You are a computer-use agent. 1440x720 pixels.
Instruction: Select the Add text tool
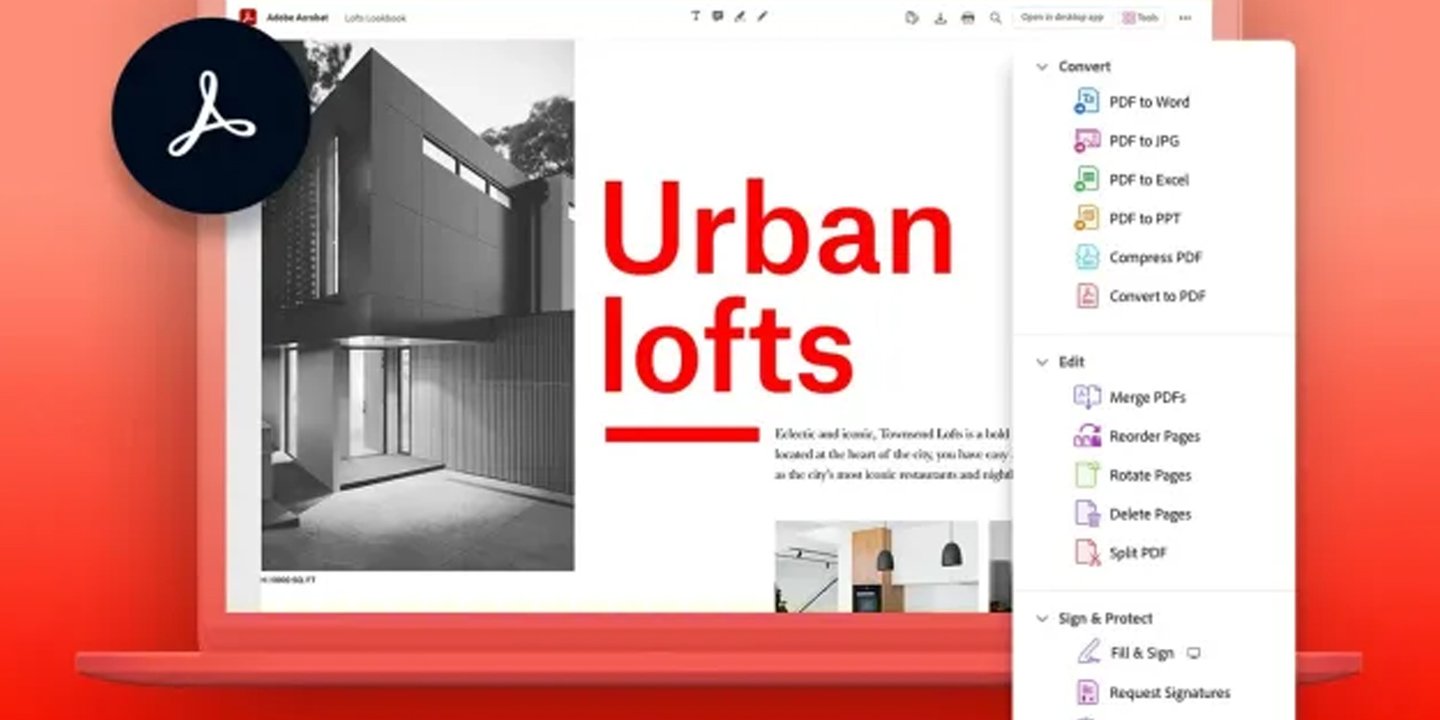[x=696, y=17]
